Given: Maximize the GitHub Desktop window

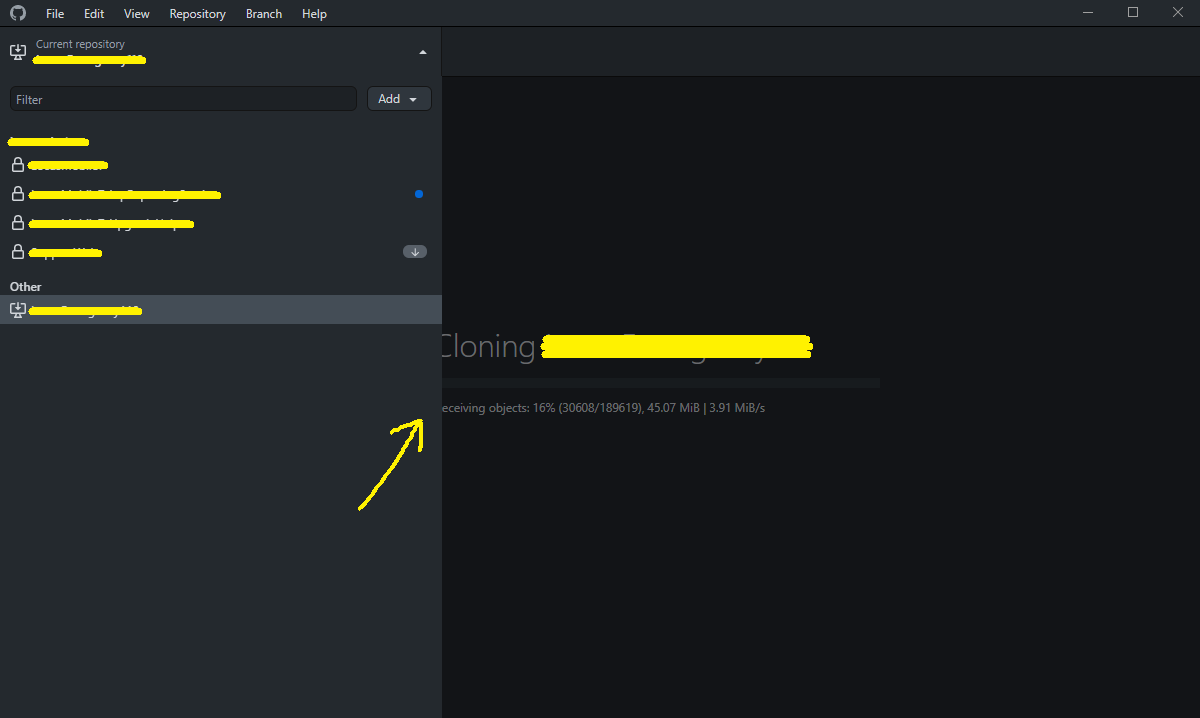Looking at the screenshot, I should [1133, 13].
